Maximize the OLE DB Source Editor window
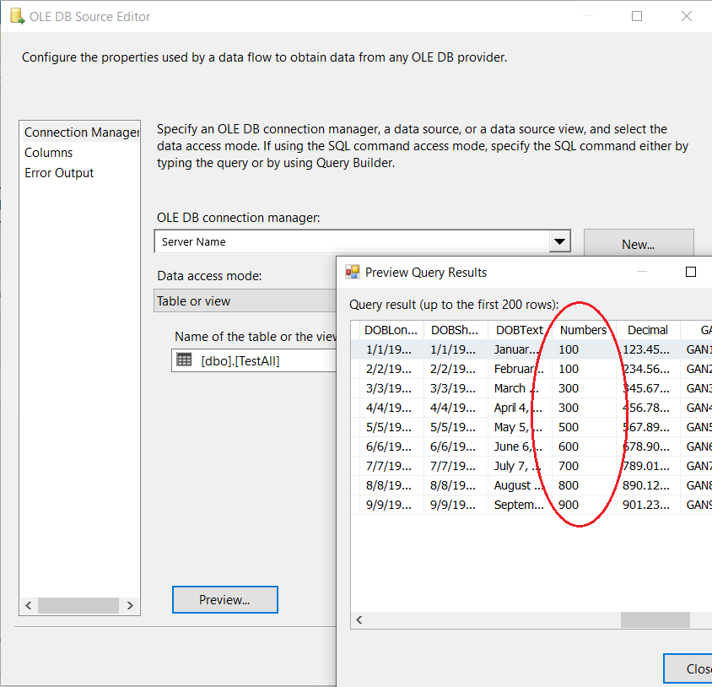Screen dimensions: 712x687 coord(637,17)
